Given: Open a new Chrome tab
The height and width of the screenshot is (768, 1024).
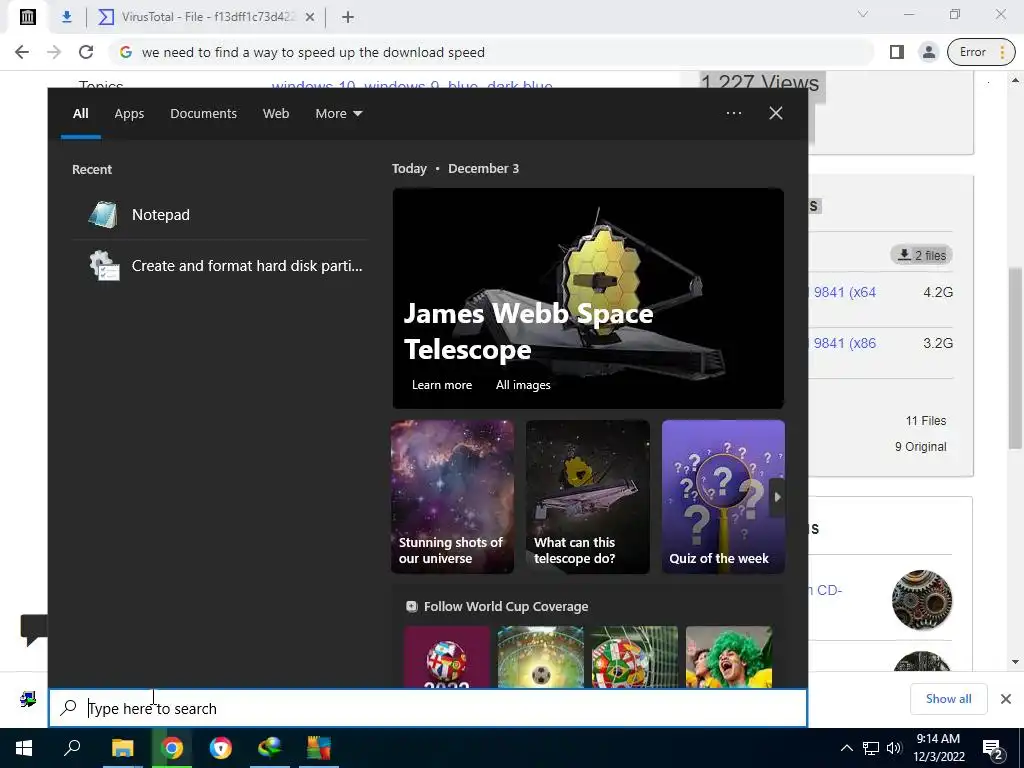Looking at the screenshot, I should [x=347, y=17].
